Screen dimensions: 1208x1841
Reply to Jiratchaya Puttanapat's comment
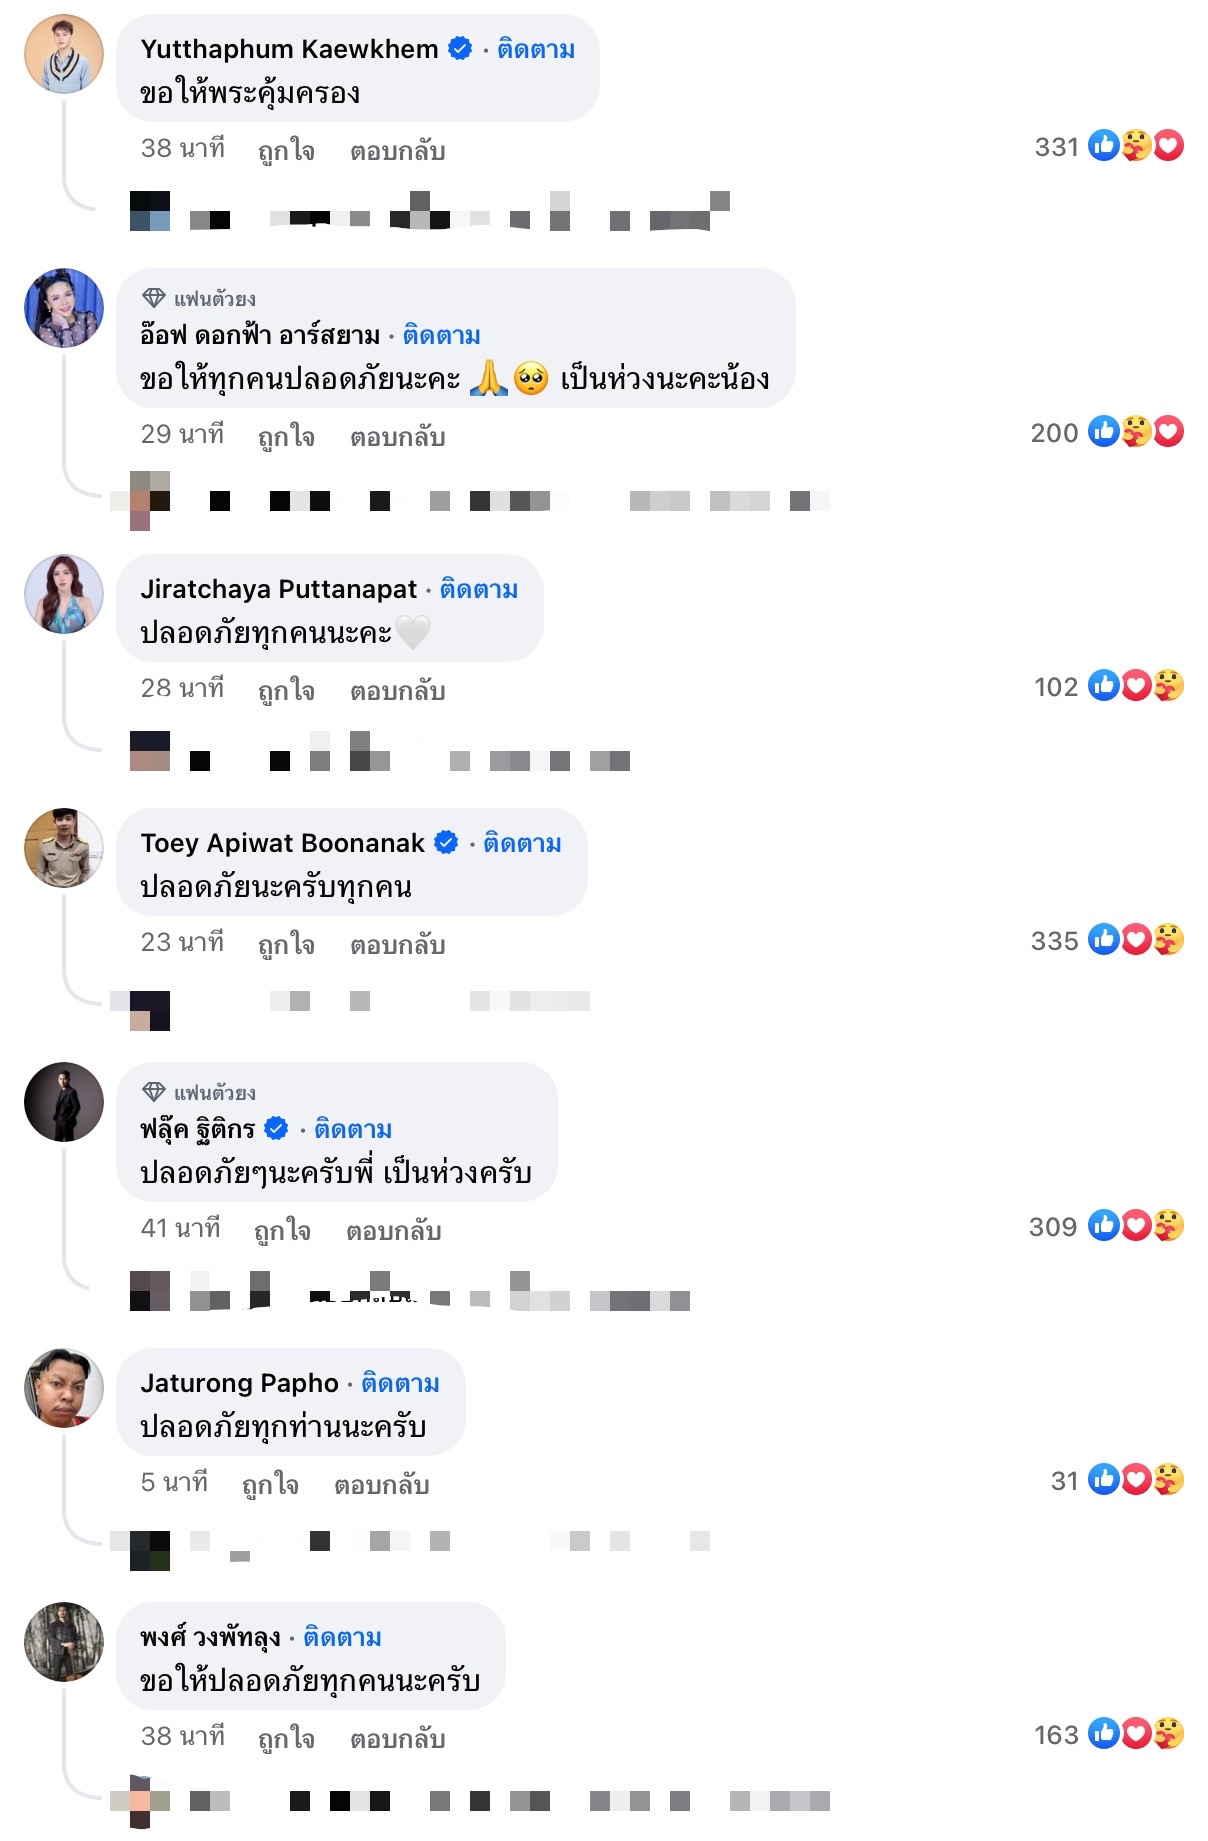pyautogui.click(x=397, y=690)
